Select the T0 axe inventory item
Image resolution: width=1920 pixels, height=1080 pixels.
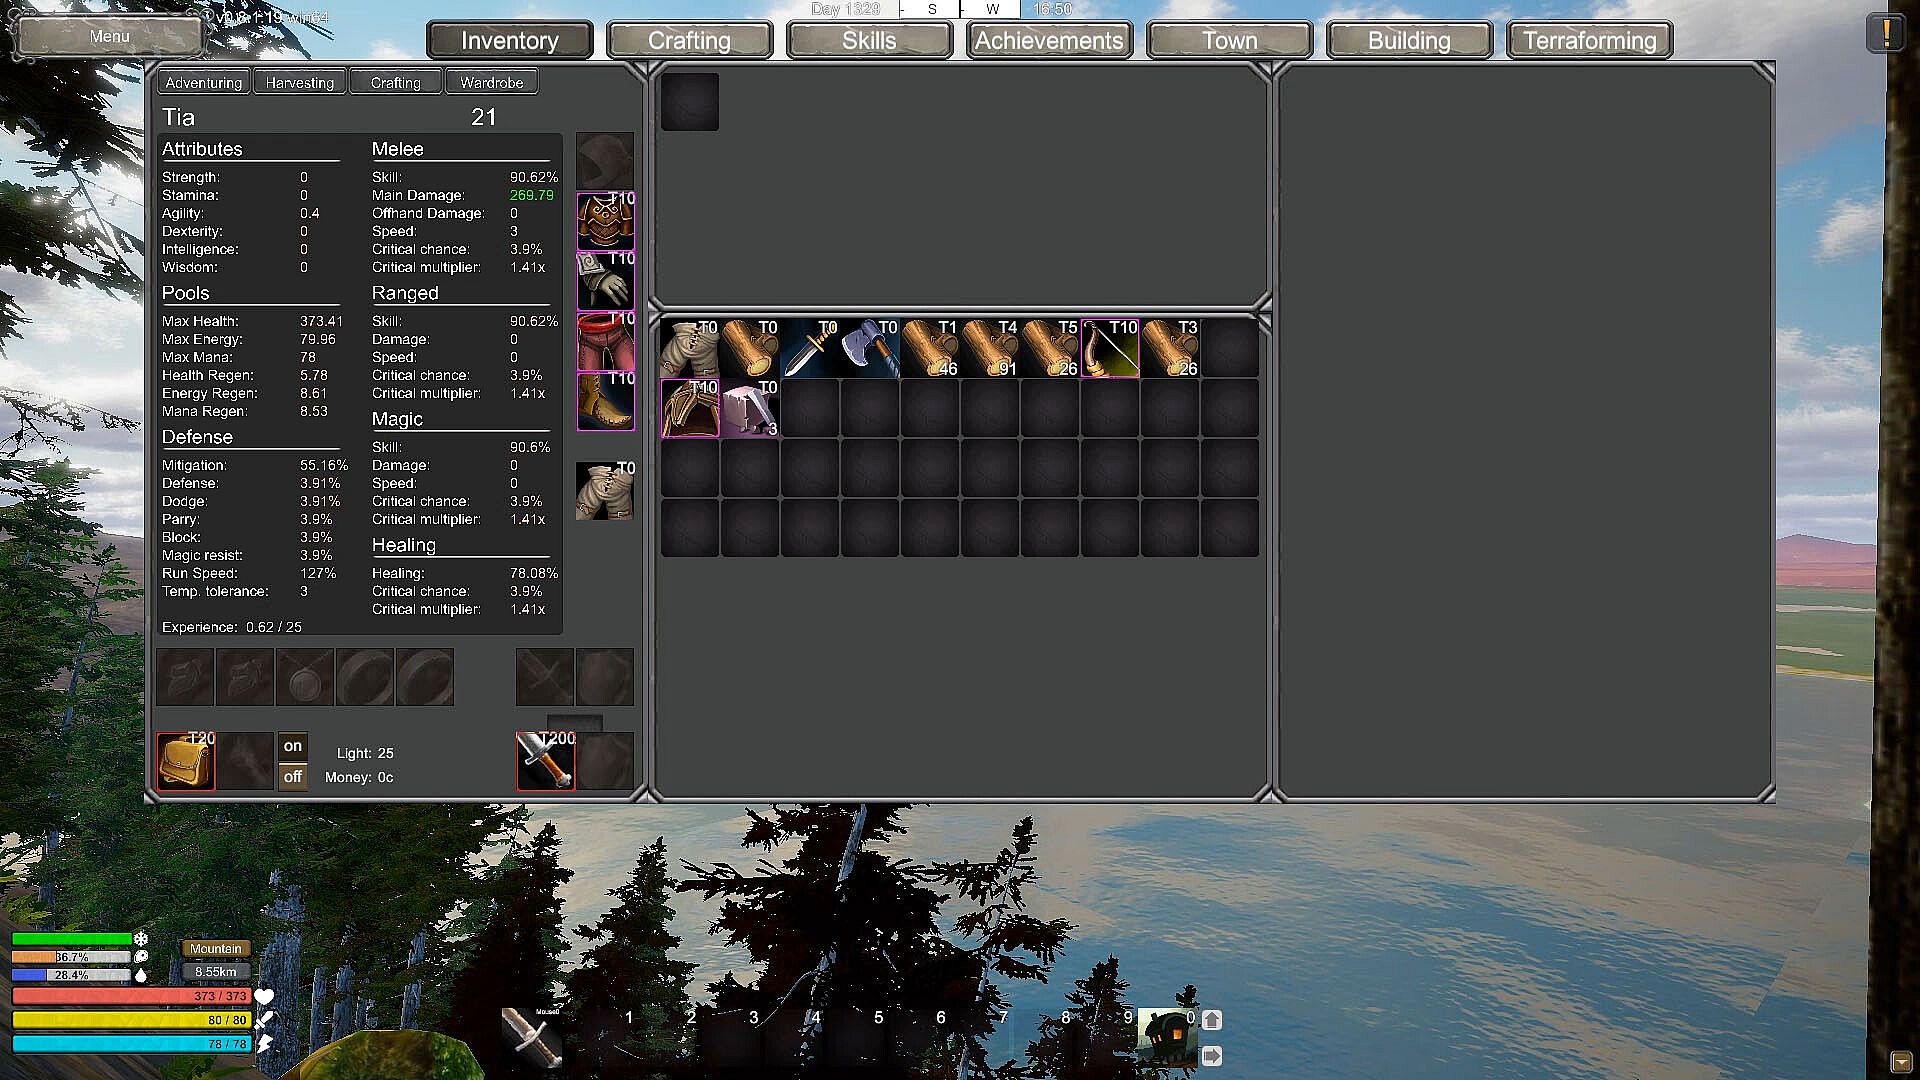869,349
